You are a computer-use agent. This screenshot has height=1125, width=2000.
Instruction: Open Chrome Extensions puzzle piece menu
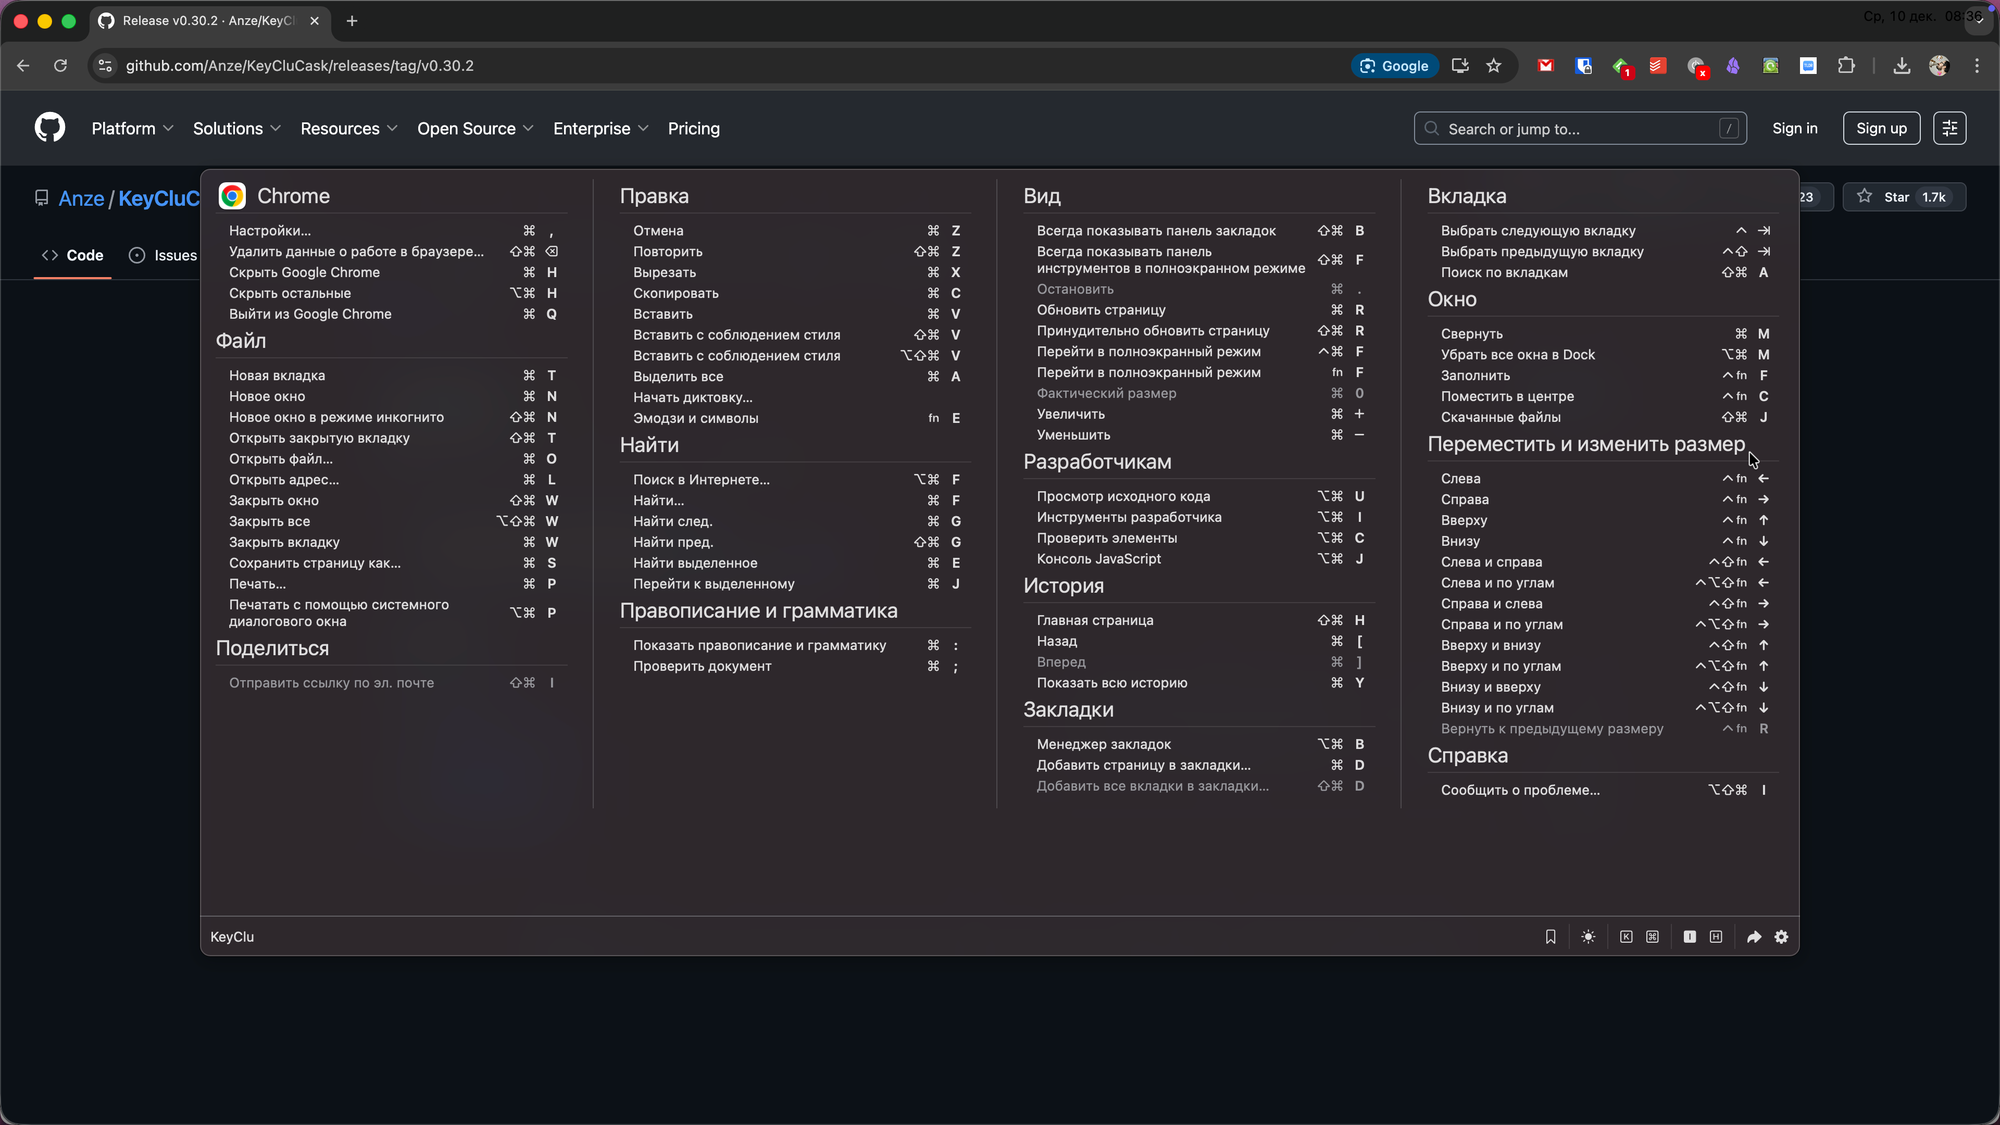pos(1846,66)
